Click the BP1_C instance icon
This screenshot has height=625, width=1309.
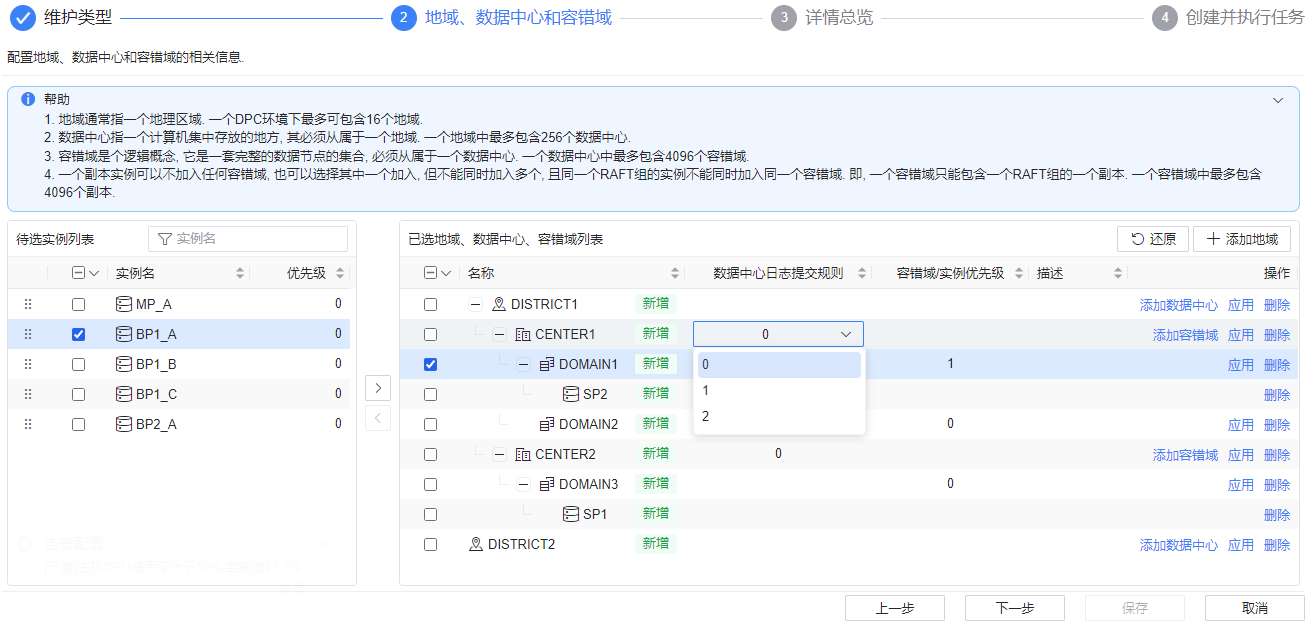coord(124,394)
